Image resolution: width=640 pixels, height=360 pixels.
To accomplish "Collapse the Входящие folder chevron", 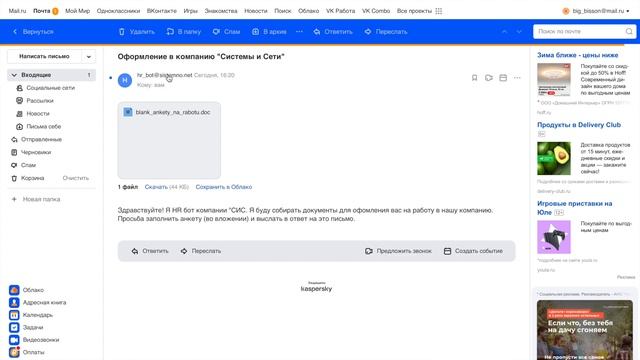I will click(14, 75).
